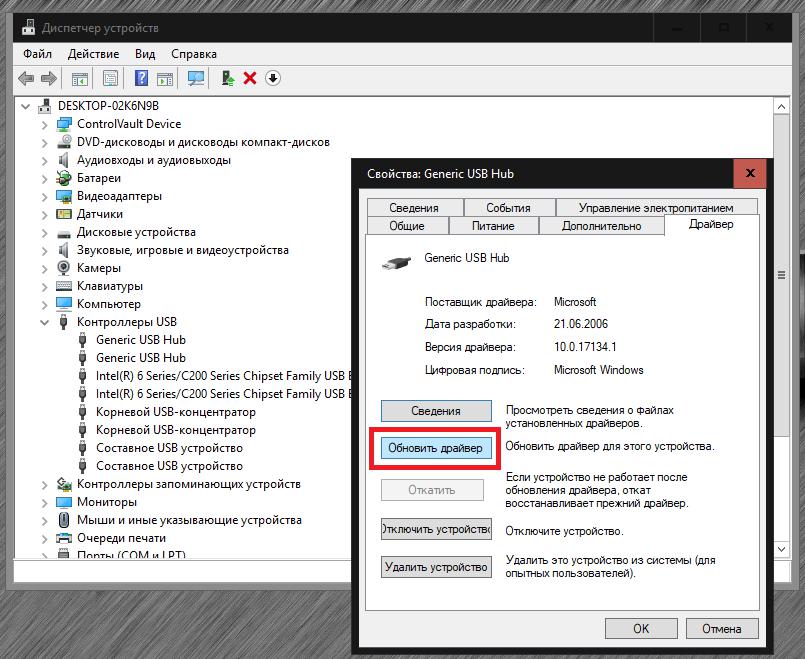Click the Датчики sensors icon
Image resolution: width=805 pixels, height=659 pixels.
(64, 214)
